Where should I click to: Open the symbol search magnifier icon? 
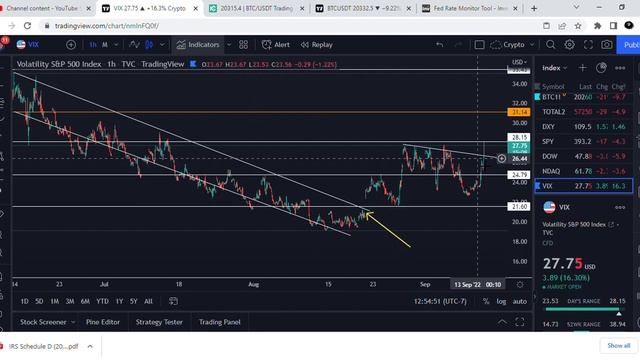pyautogui.click(x=551, y=45)
